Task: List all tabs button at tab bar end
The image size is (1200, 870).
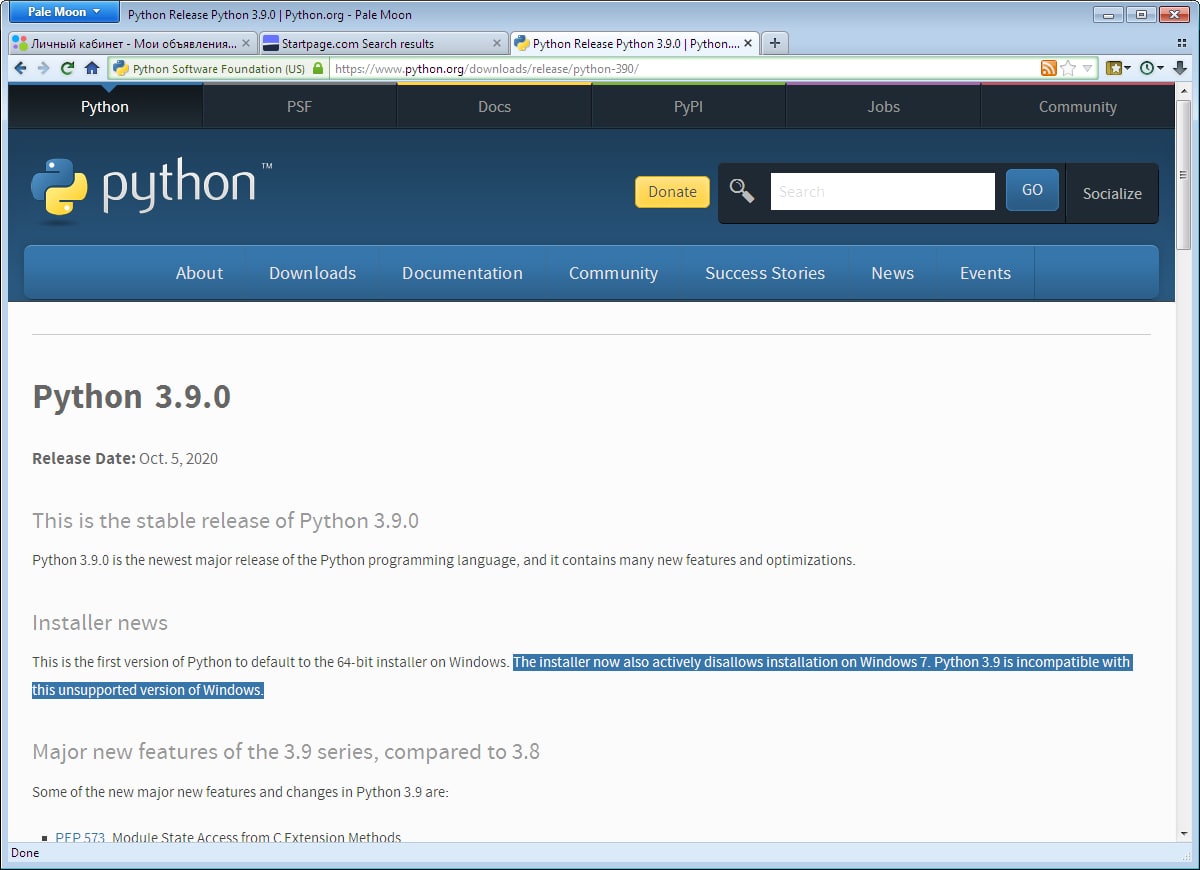Action: click(1181, 43)
